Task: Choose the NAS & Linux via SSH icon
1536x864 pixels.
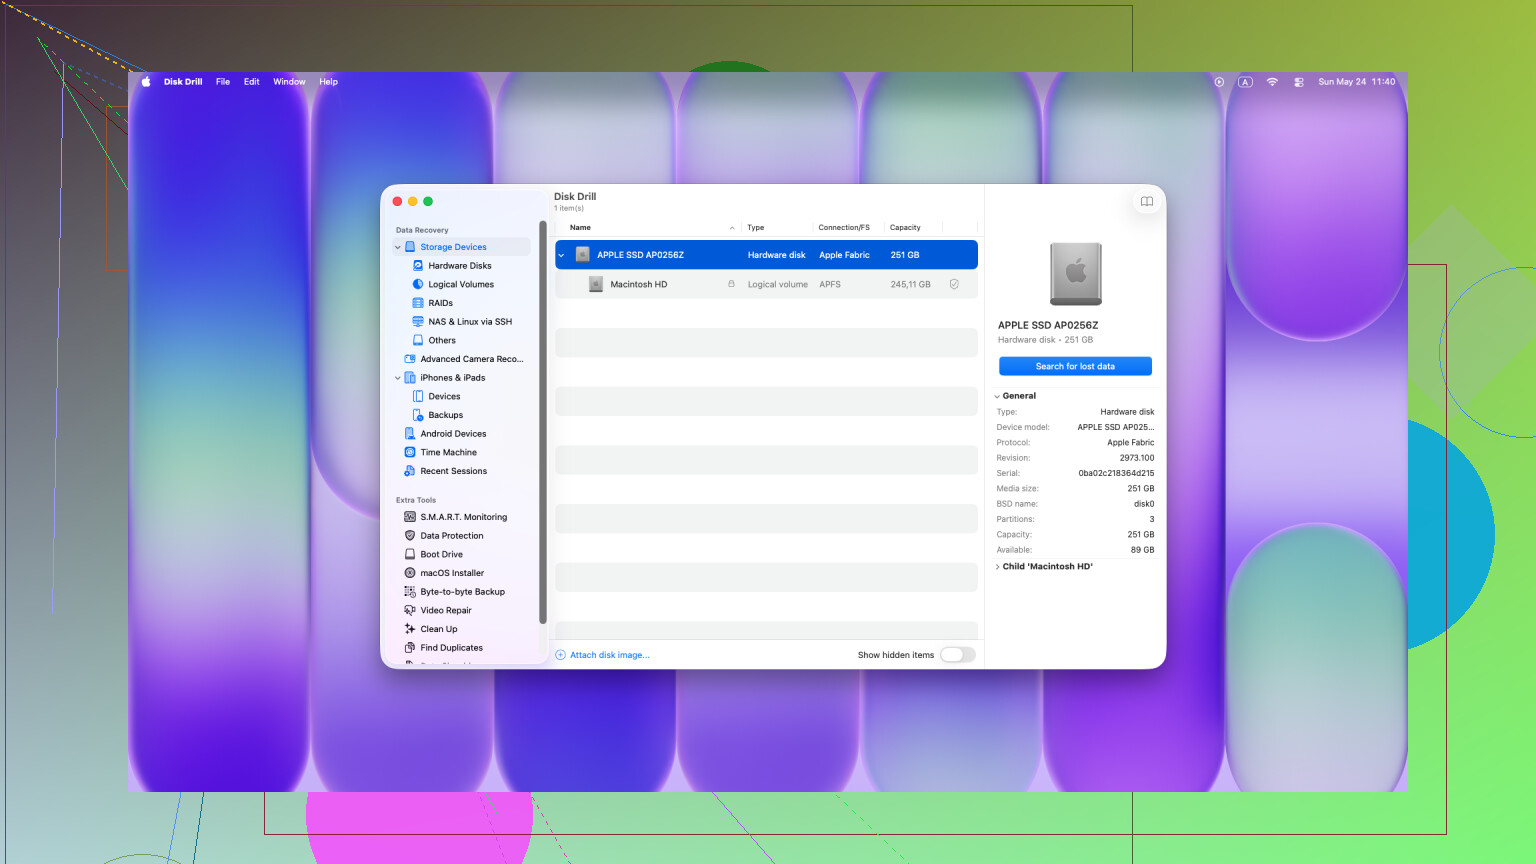Action: [x=418, y=322]
